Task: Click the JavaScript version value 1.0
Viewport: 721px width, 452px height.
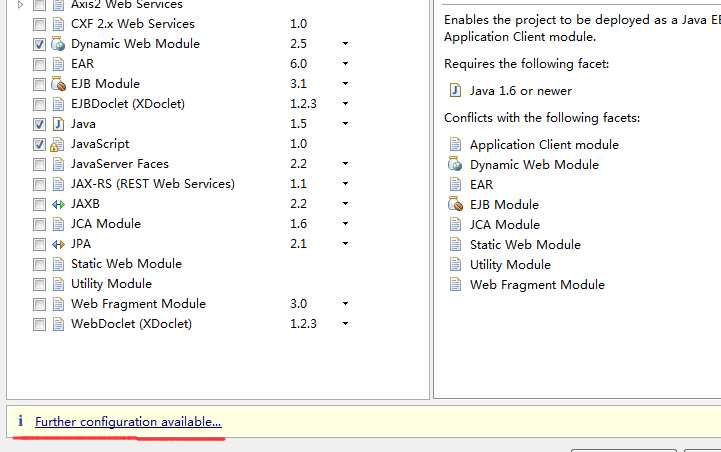Action: 298,144
